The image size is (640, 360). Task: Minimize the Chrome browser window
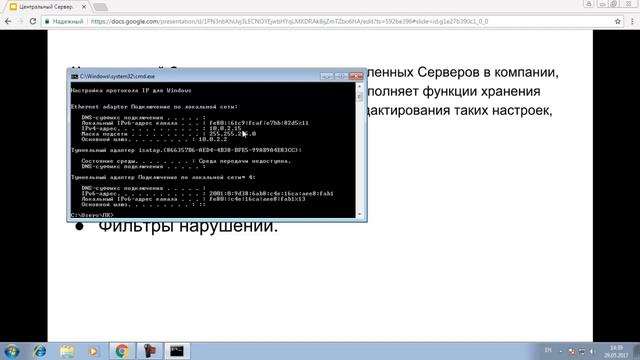(x=602, y=4)
